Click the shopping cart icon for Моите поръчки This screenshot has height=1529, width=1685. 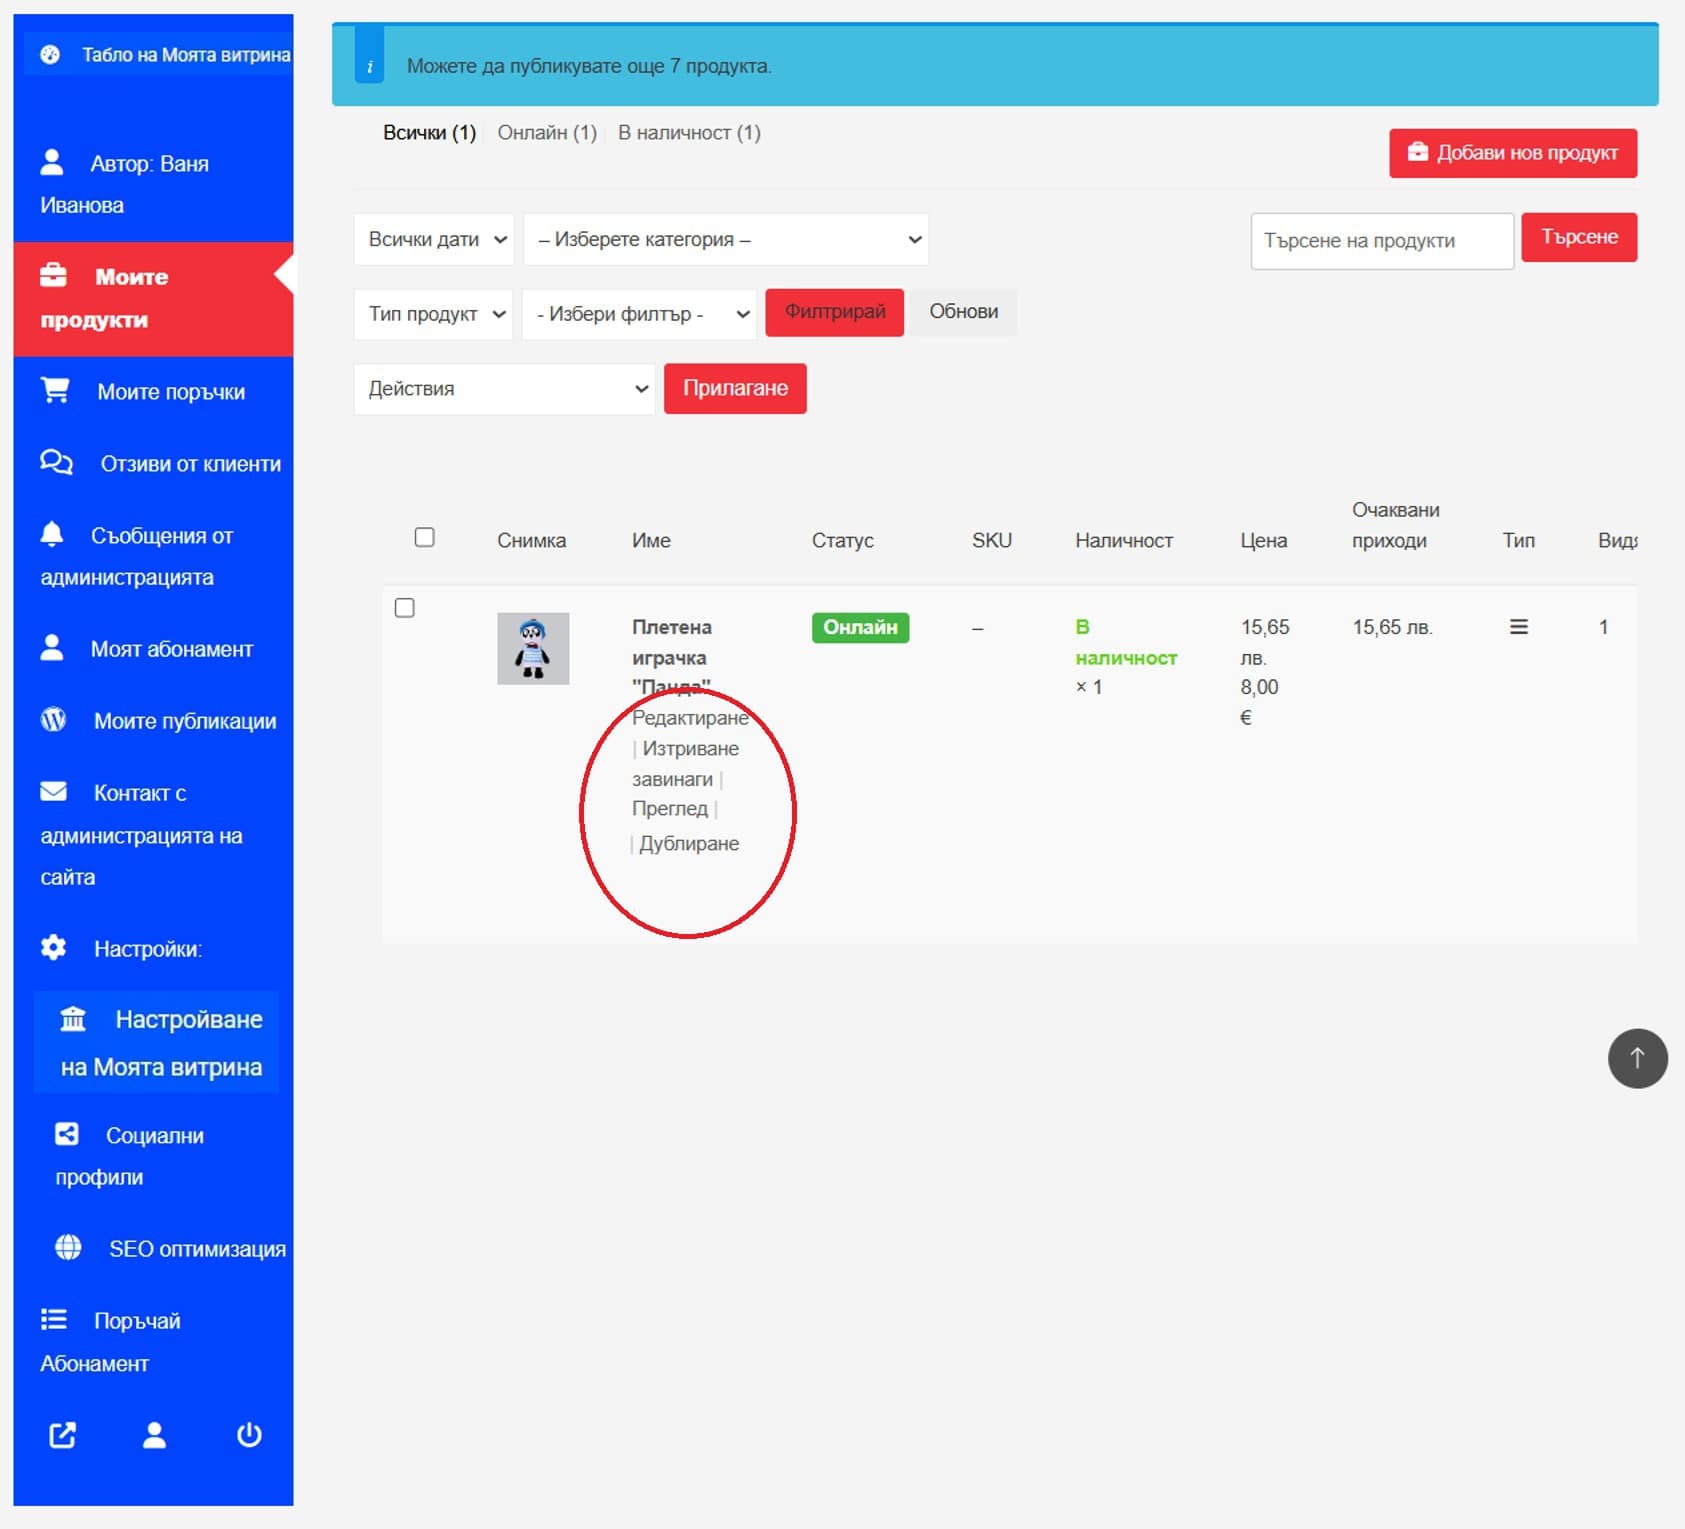pyautogui.click(x=55, y=390)
